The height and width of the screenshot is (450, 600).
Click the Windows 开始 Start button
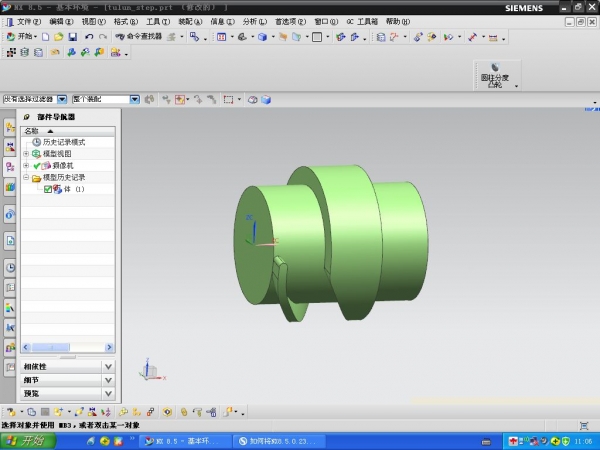pyautogui.click(x=28, y=441)
